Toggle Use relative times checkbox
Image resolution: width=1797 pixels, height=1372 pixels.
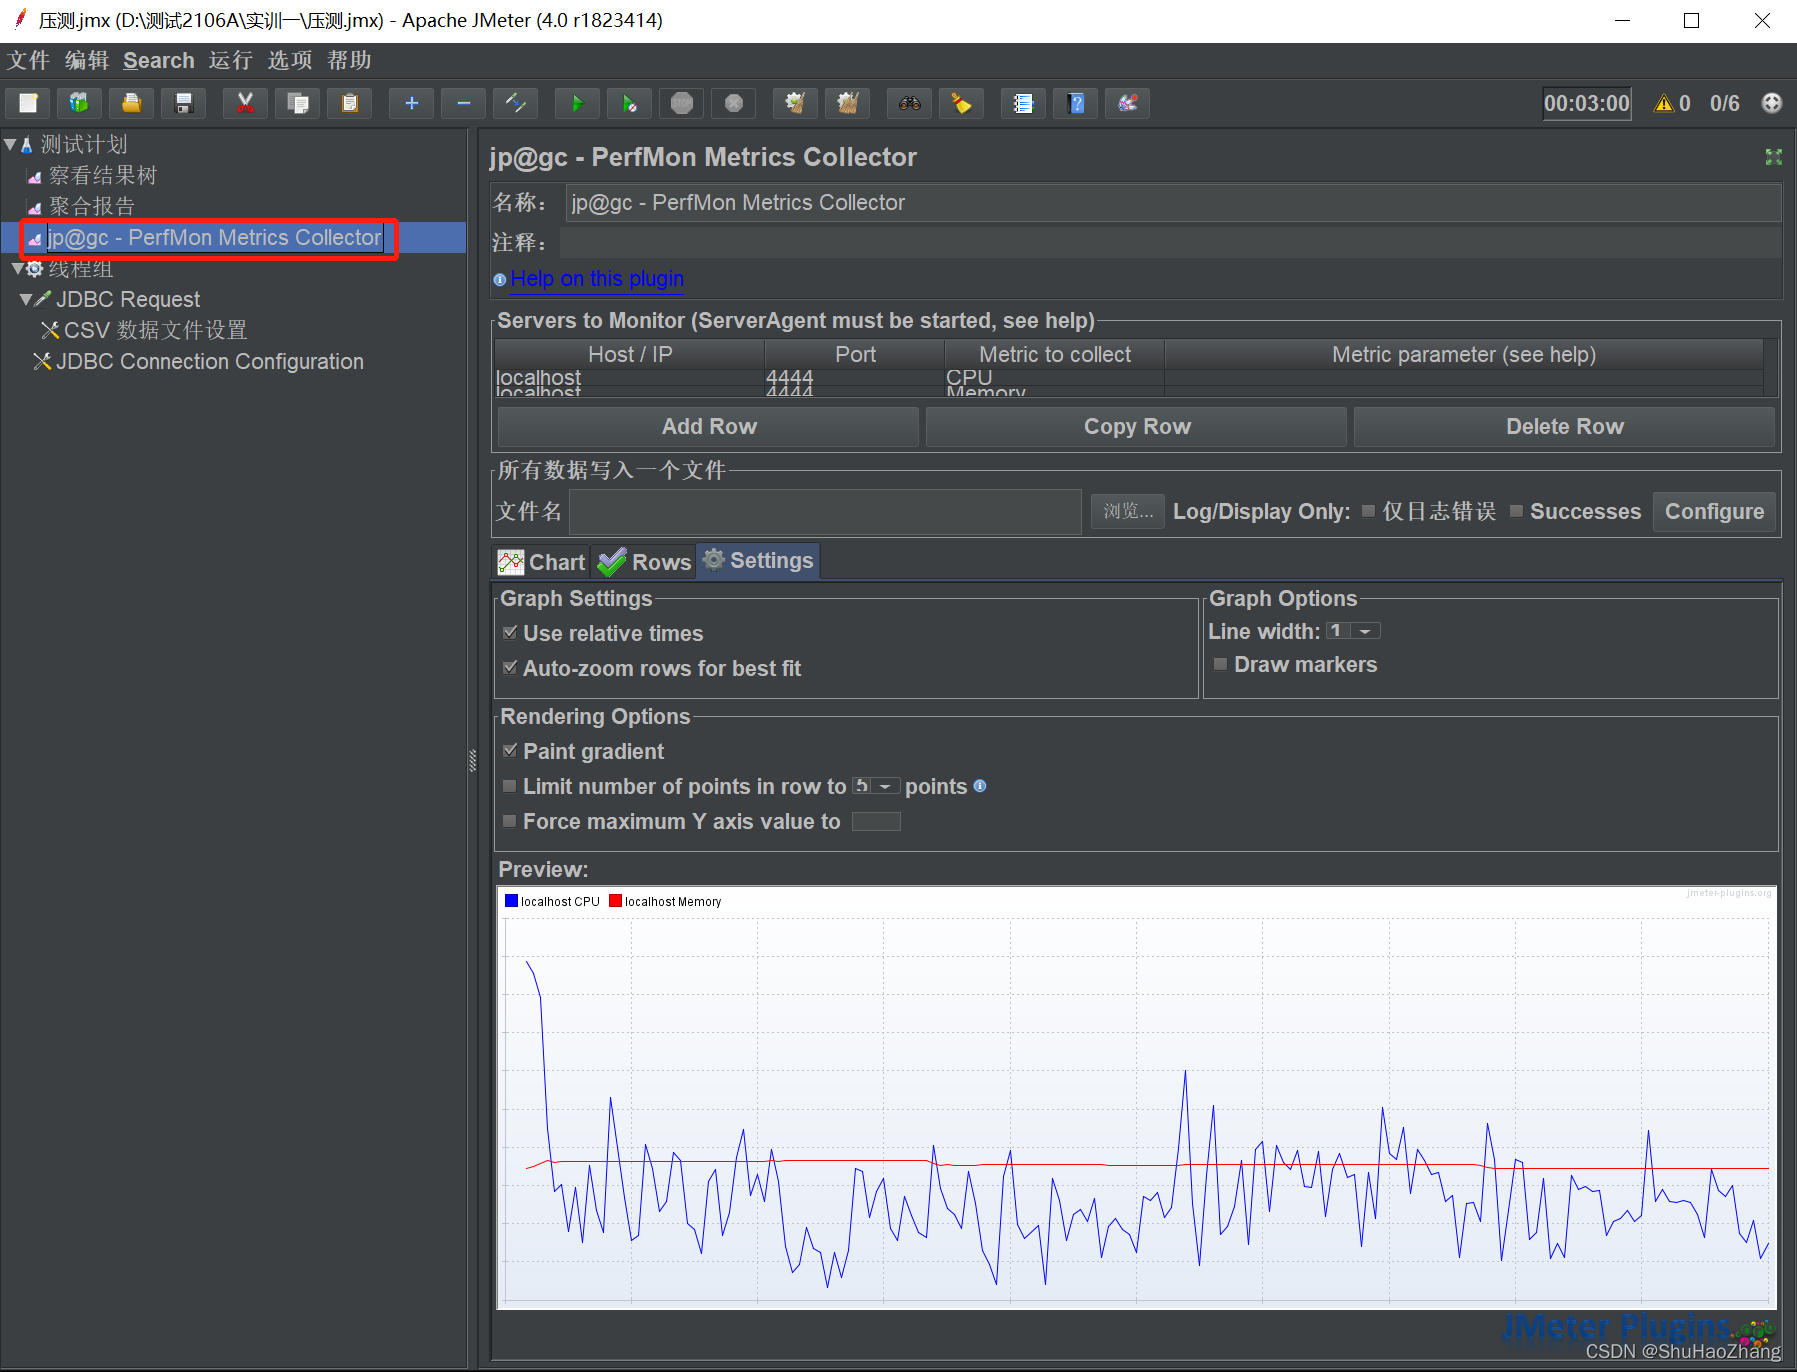coord(510,633)
